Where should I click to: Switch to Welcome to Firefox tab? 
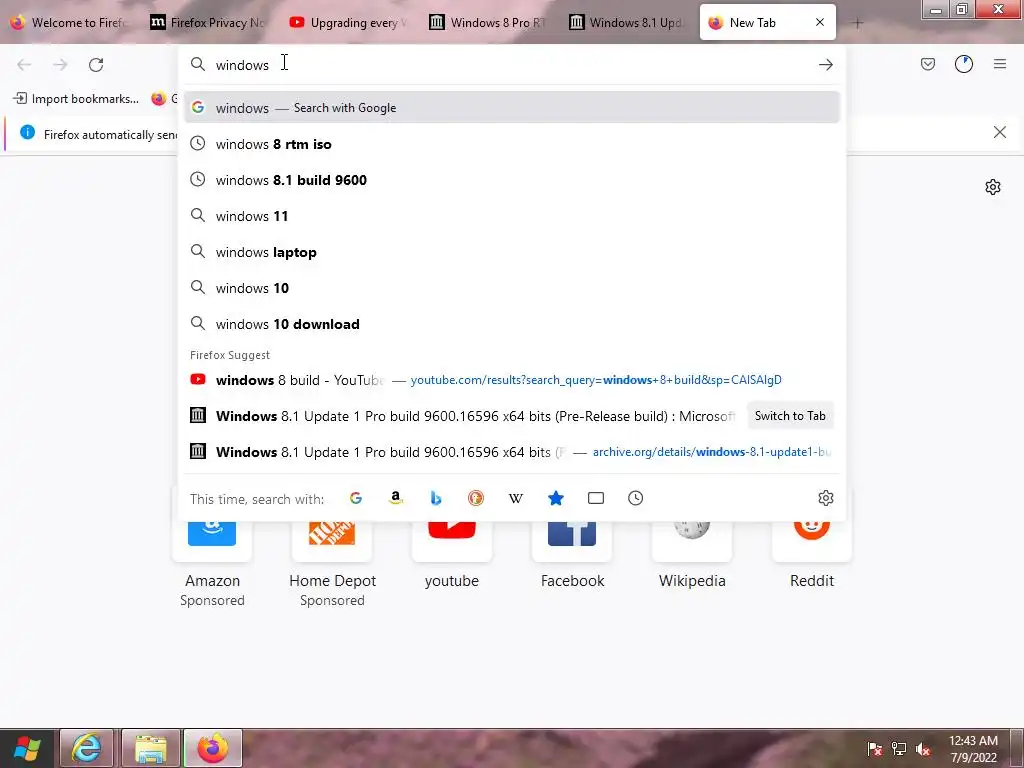68,22
